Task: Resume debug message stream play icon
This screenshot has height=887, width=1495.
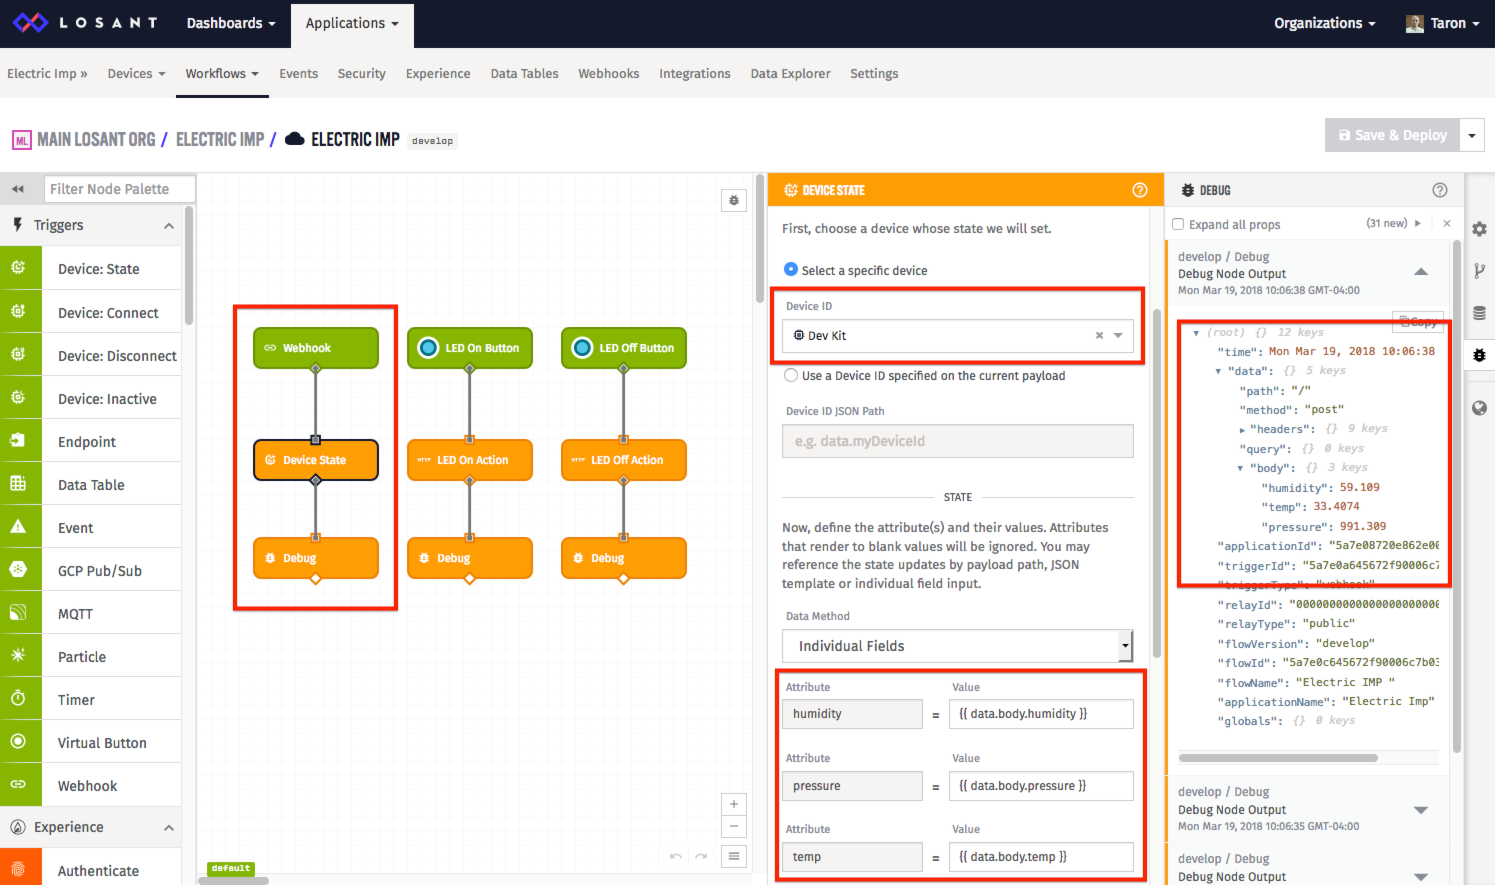Action: click(1417, 223)
